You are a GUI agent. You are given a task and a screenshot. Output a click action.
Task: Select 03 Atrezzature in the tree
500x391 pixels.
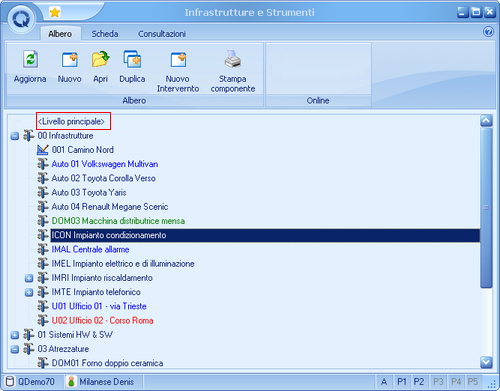(63, 349)
